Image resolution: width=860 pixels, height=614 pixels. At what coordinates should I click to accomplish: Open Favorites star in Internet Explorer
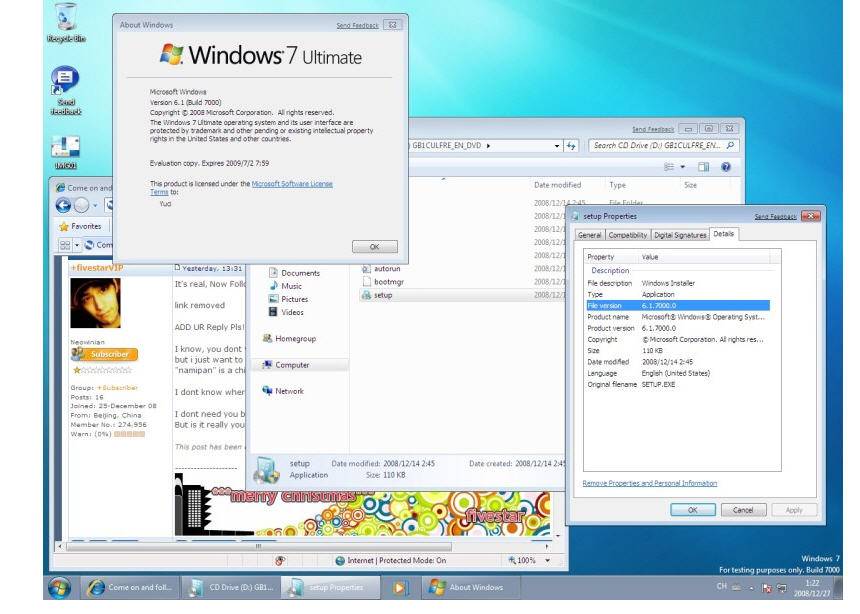pos(80,226)
